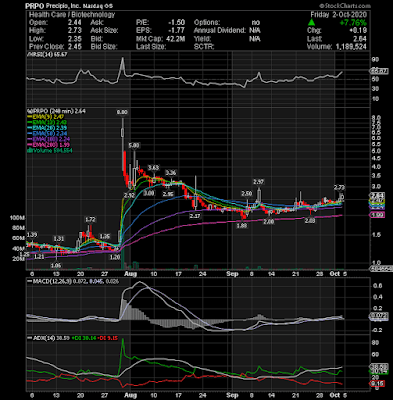Viewport: 393px width, 400px height.
Task: Click the Options value 'no'
Action: click(x=256, y=23)
